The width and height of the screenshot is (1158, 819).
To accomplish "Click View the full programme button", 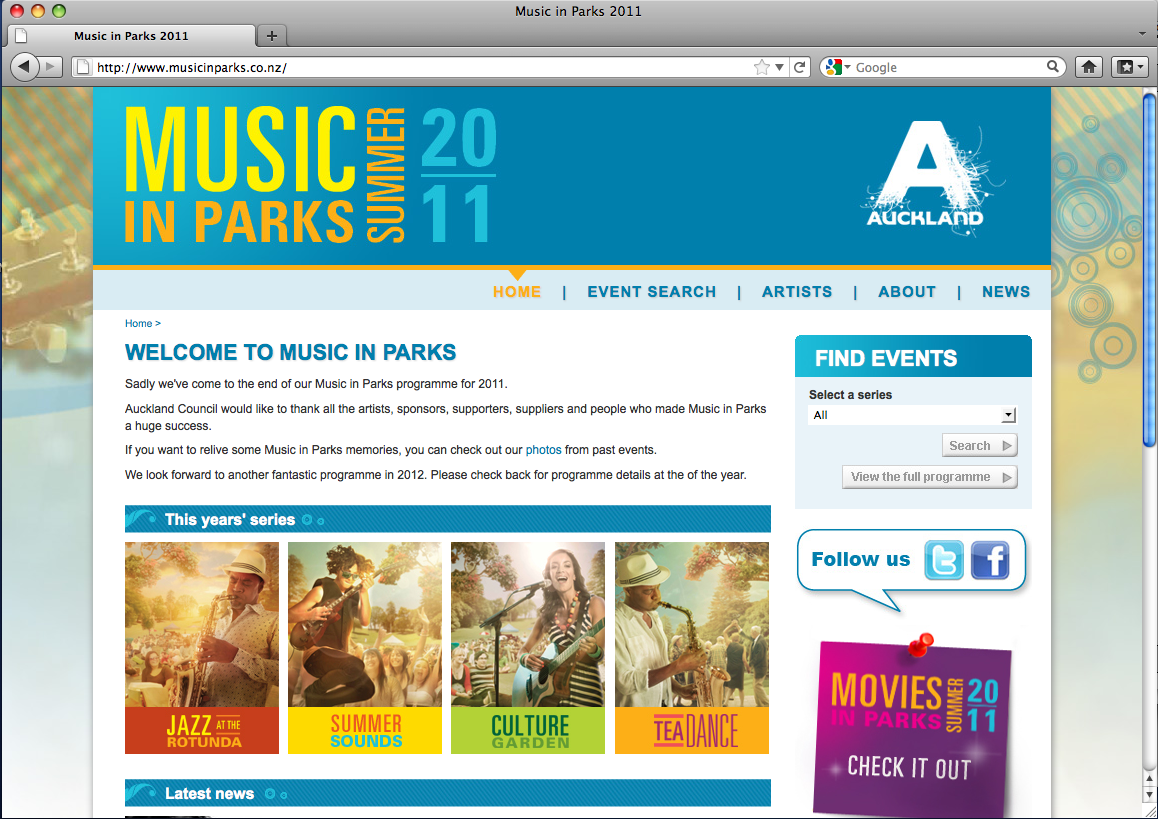I will click(x=930, y=477).
